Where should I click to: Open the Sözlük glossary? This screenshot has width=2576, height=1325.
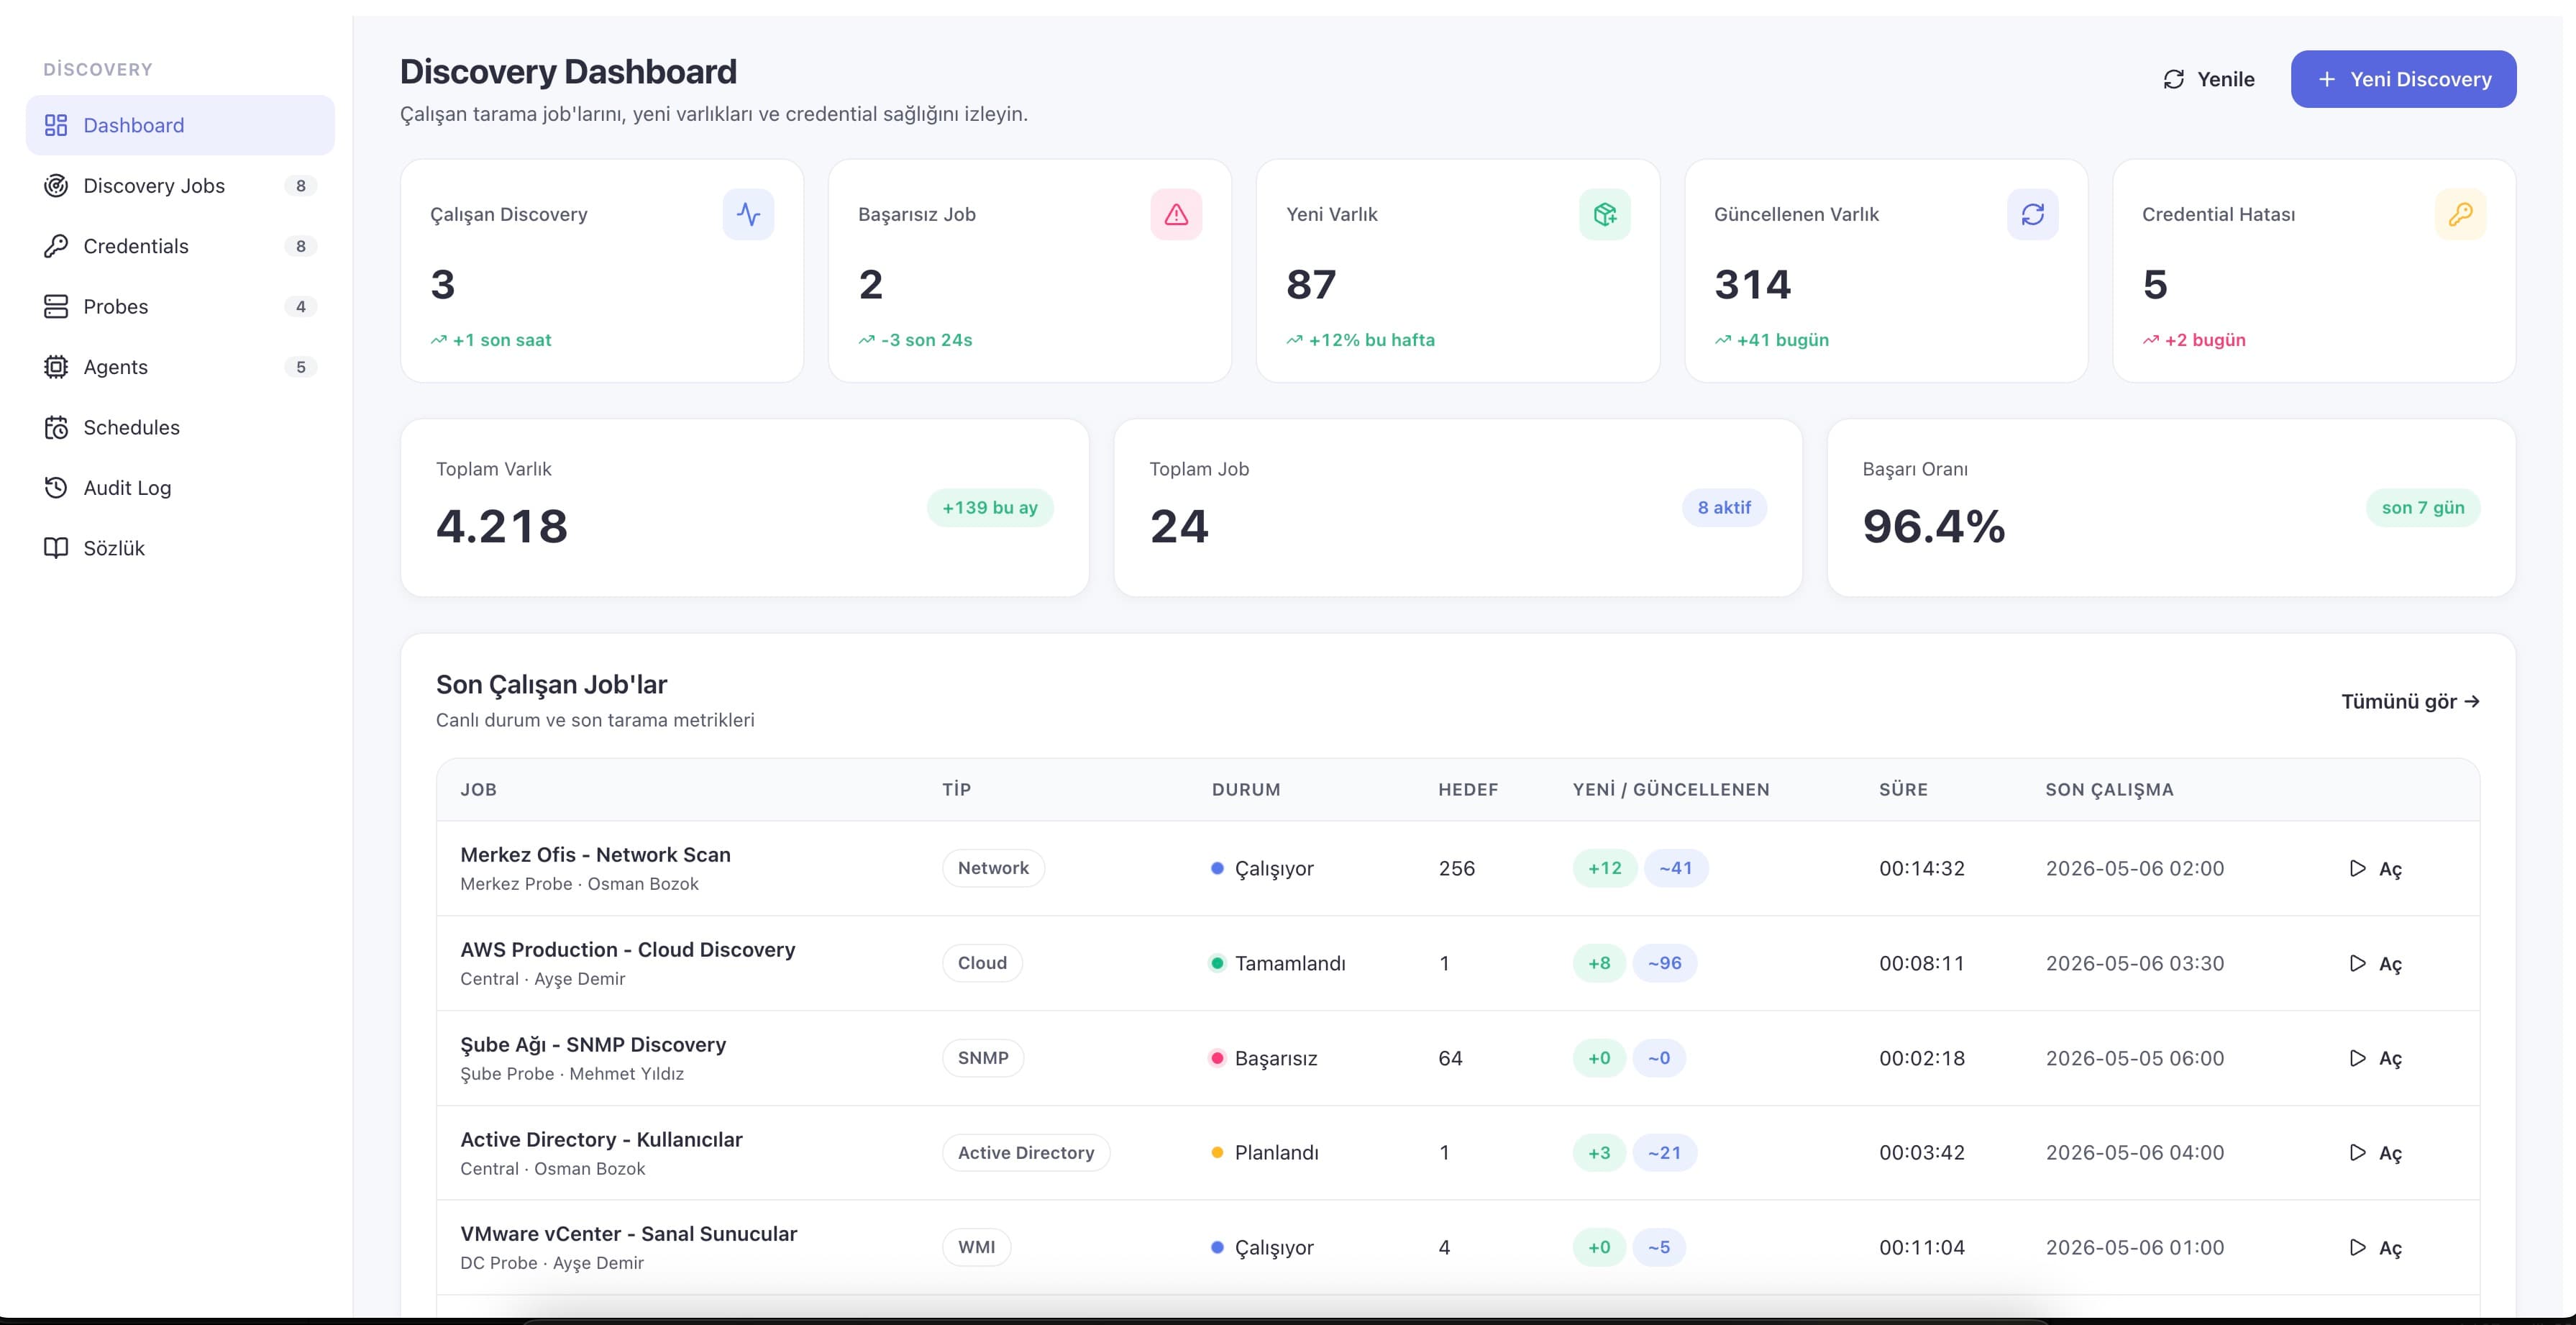[x=180, y=548]
